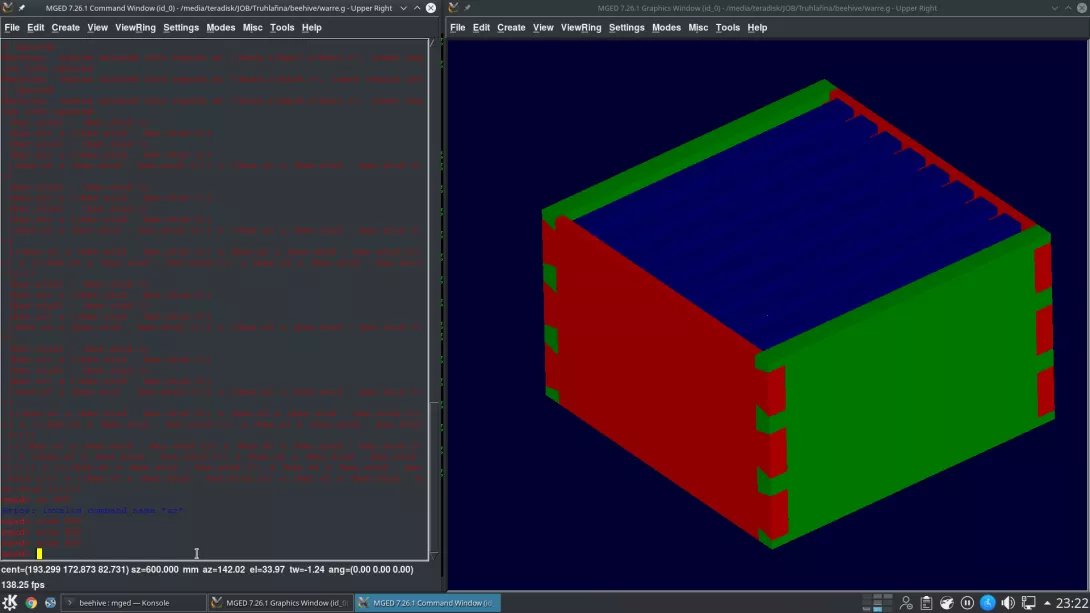Click the 138.25 fps readout
The width and height of the screenshot is (1090, 613).
click(x=23, y=585)
